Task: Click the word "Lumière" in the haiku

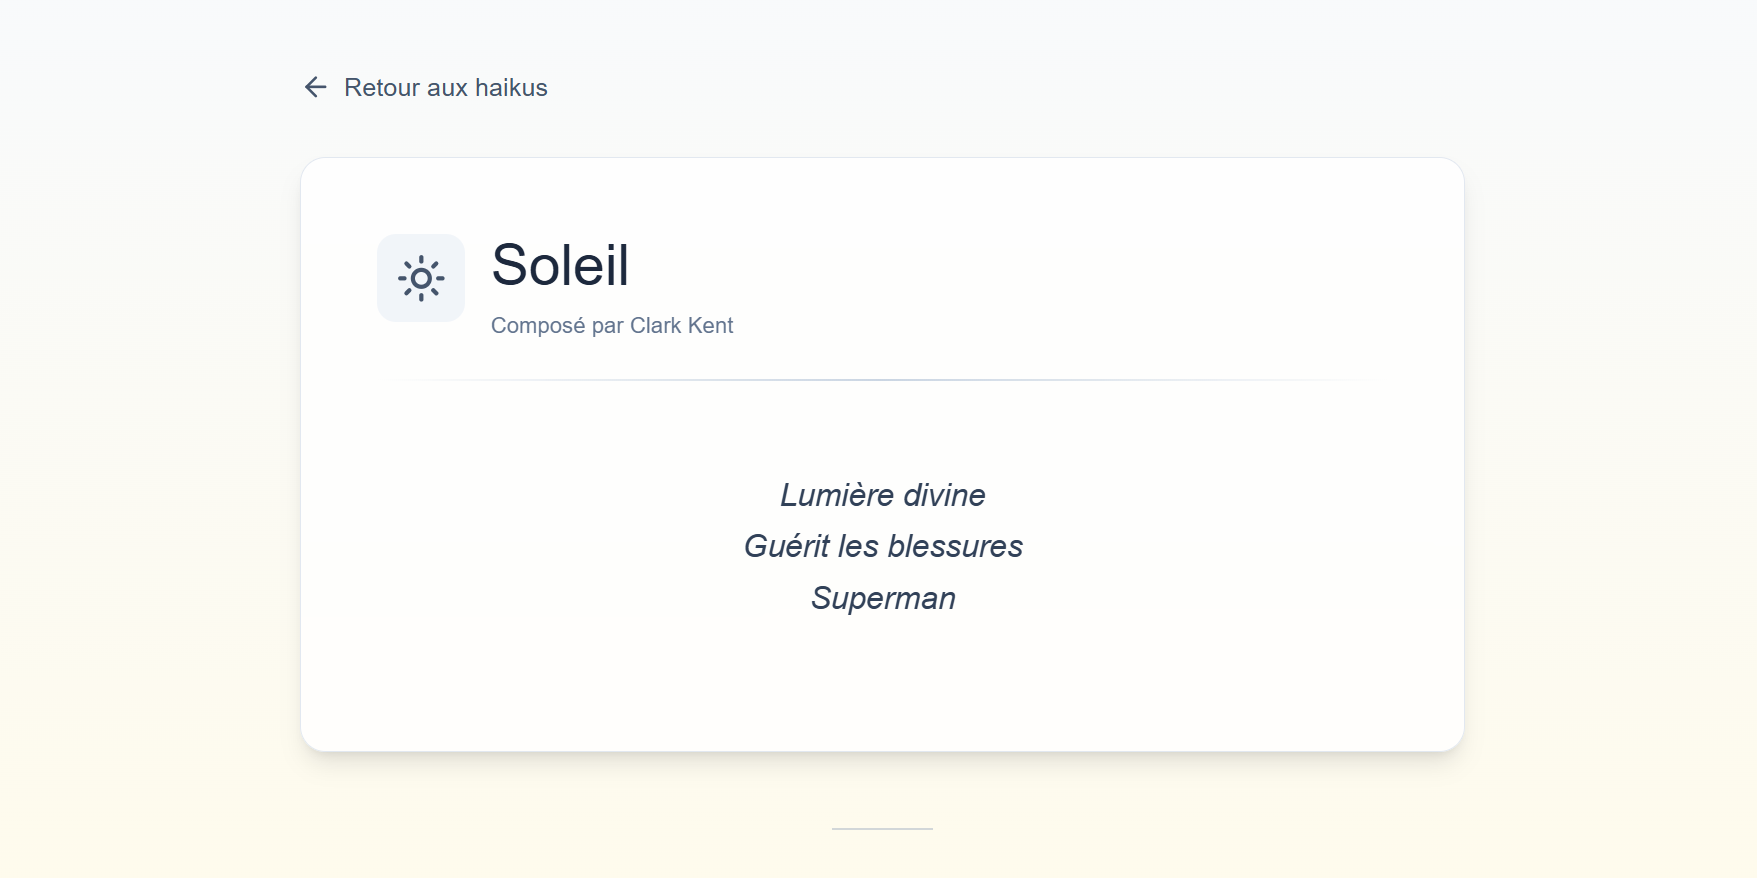Action: pyautogui.click(x=837, y=495)
